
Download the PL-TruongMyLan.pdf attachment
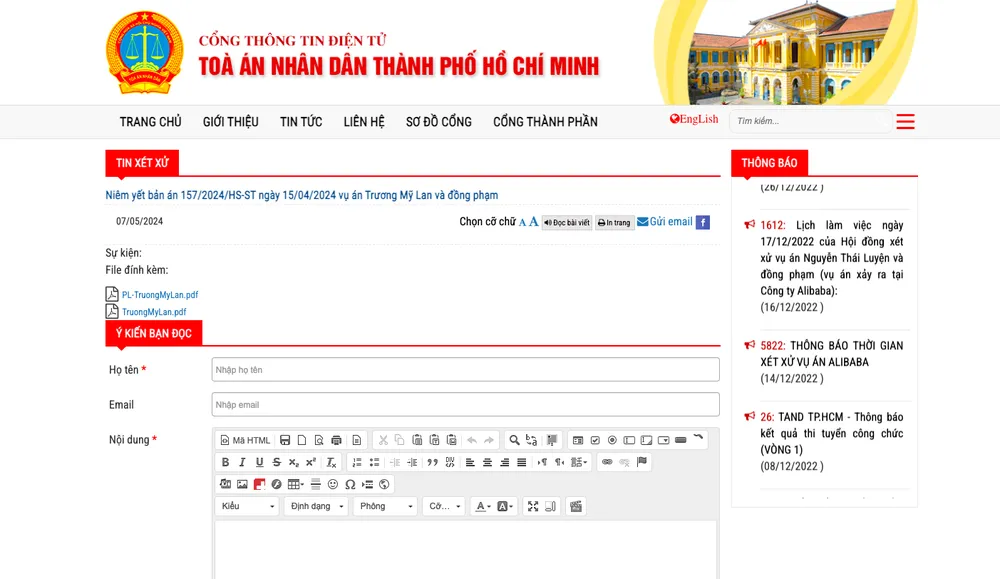(160, 295)
